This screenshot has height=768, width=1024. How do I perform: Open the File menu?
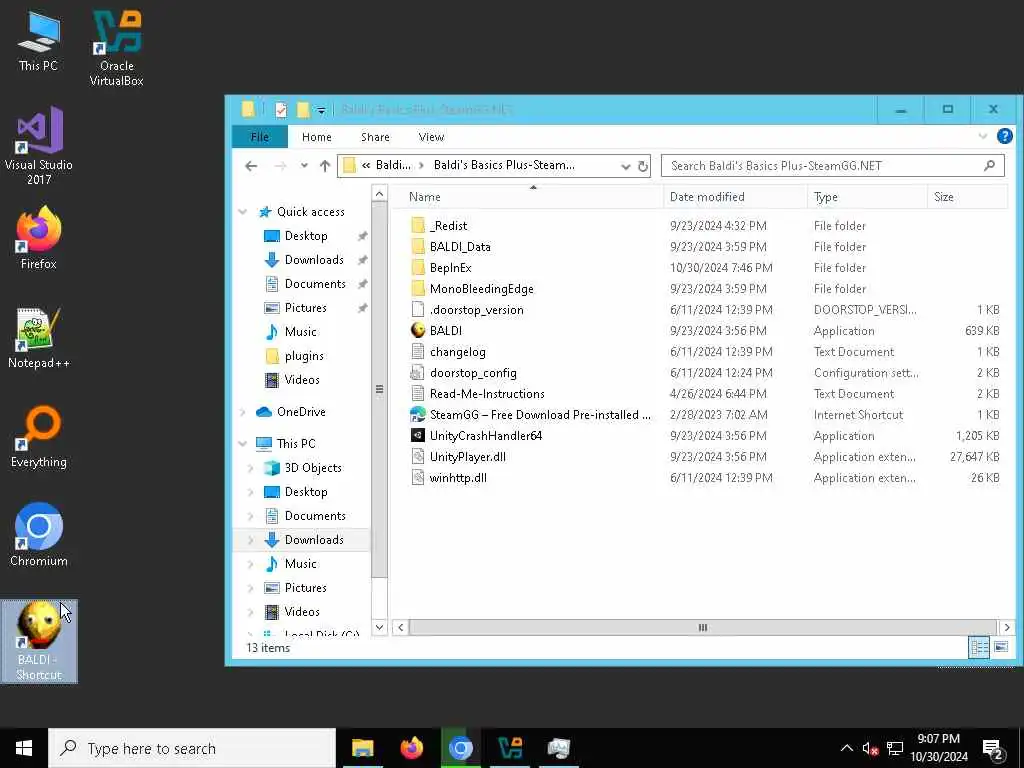259,137
